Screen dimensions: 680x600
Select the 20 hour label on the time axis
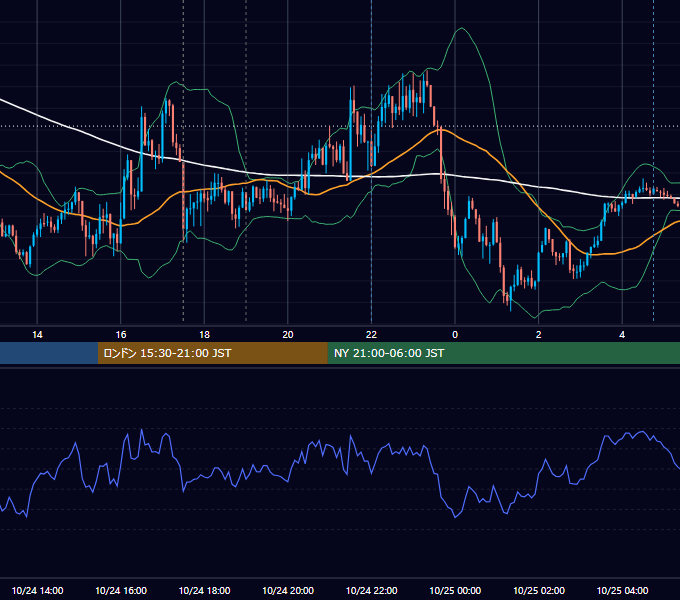[288, 335]
